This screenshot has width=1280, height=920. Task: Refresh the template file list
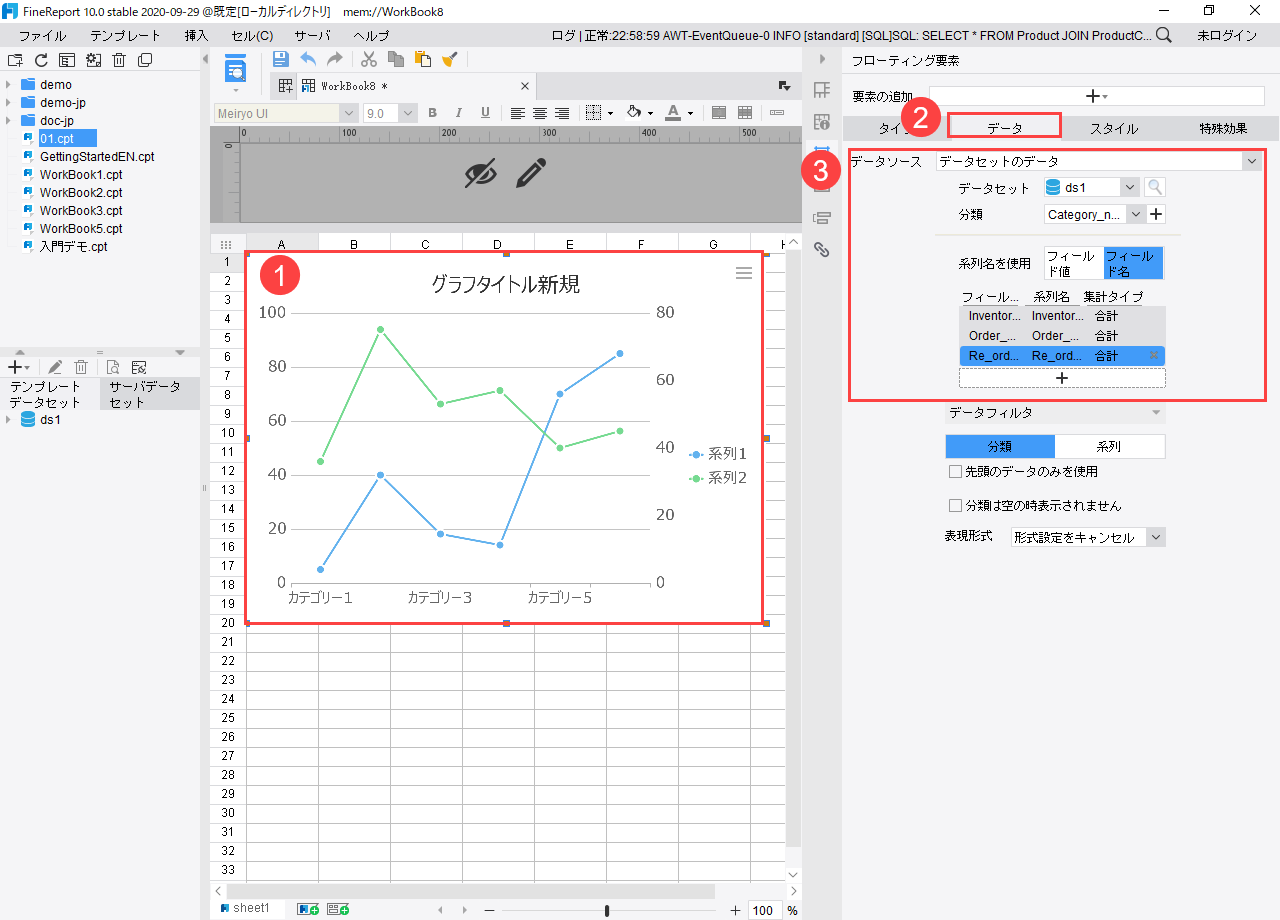pyautogui.click(x=41, y=60)
